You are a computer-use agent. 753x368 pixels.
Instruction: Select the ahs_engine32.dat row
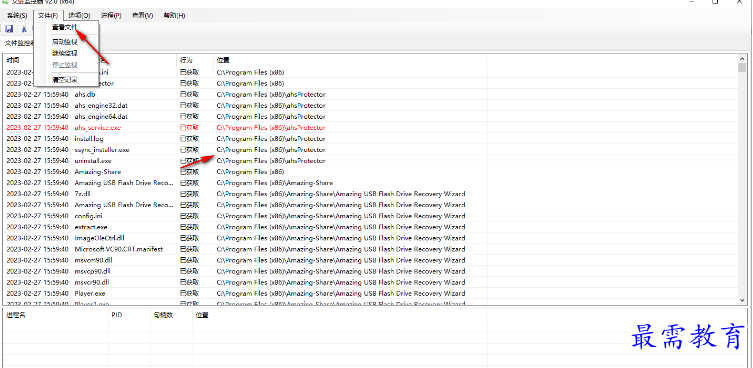click(x=370, y=106)
